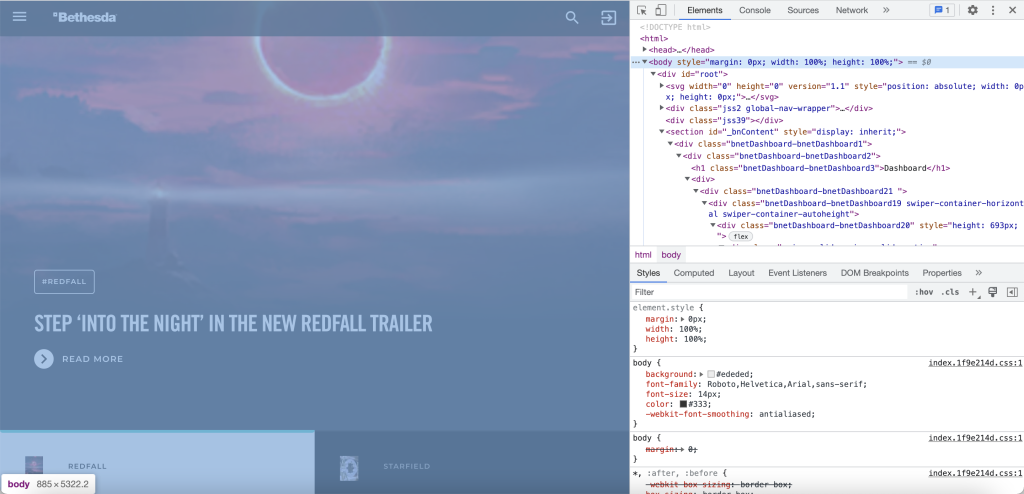Open the DevTools three-dot customize menu

pyautogui.click(x=993, y=10)
